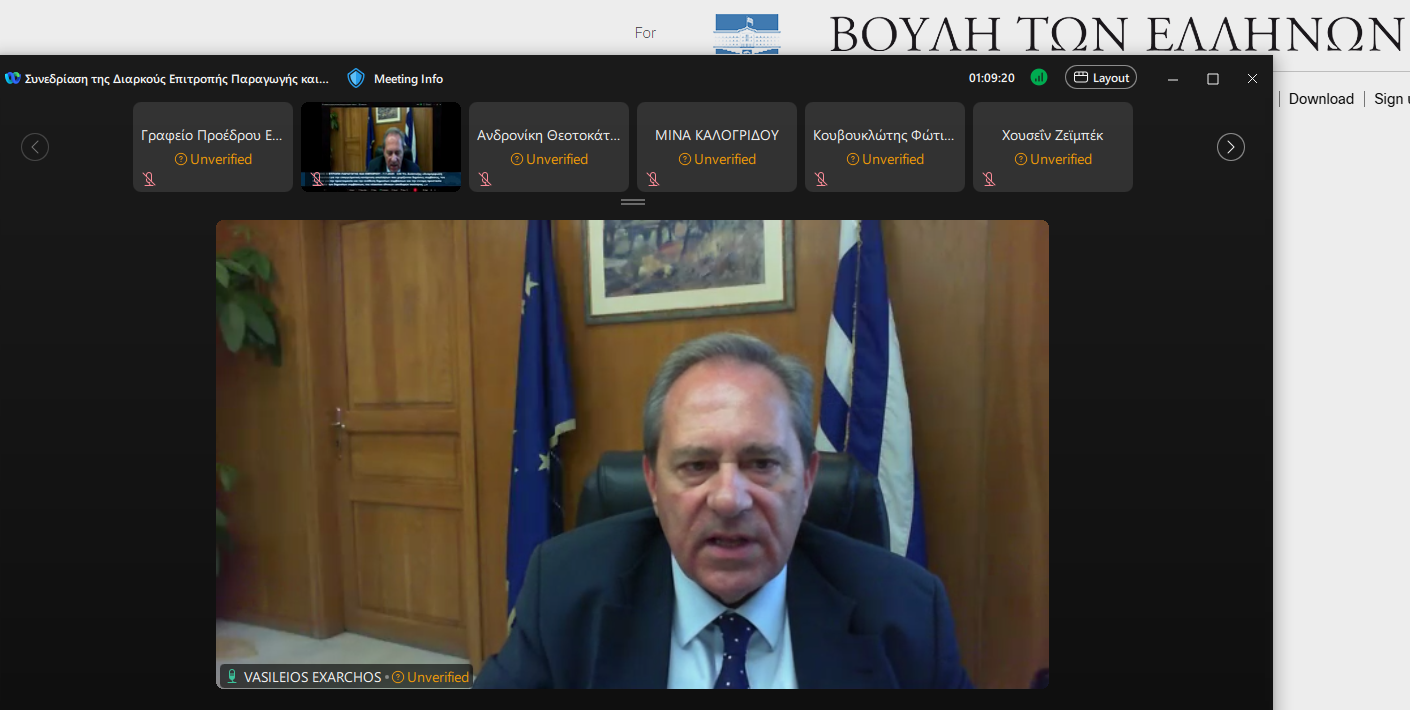
Task: Click the Unverified badge next to VASILEIOS EXARCHOS
Action: click(x=430, y=677)
